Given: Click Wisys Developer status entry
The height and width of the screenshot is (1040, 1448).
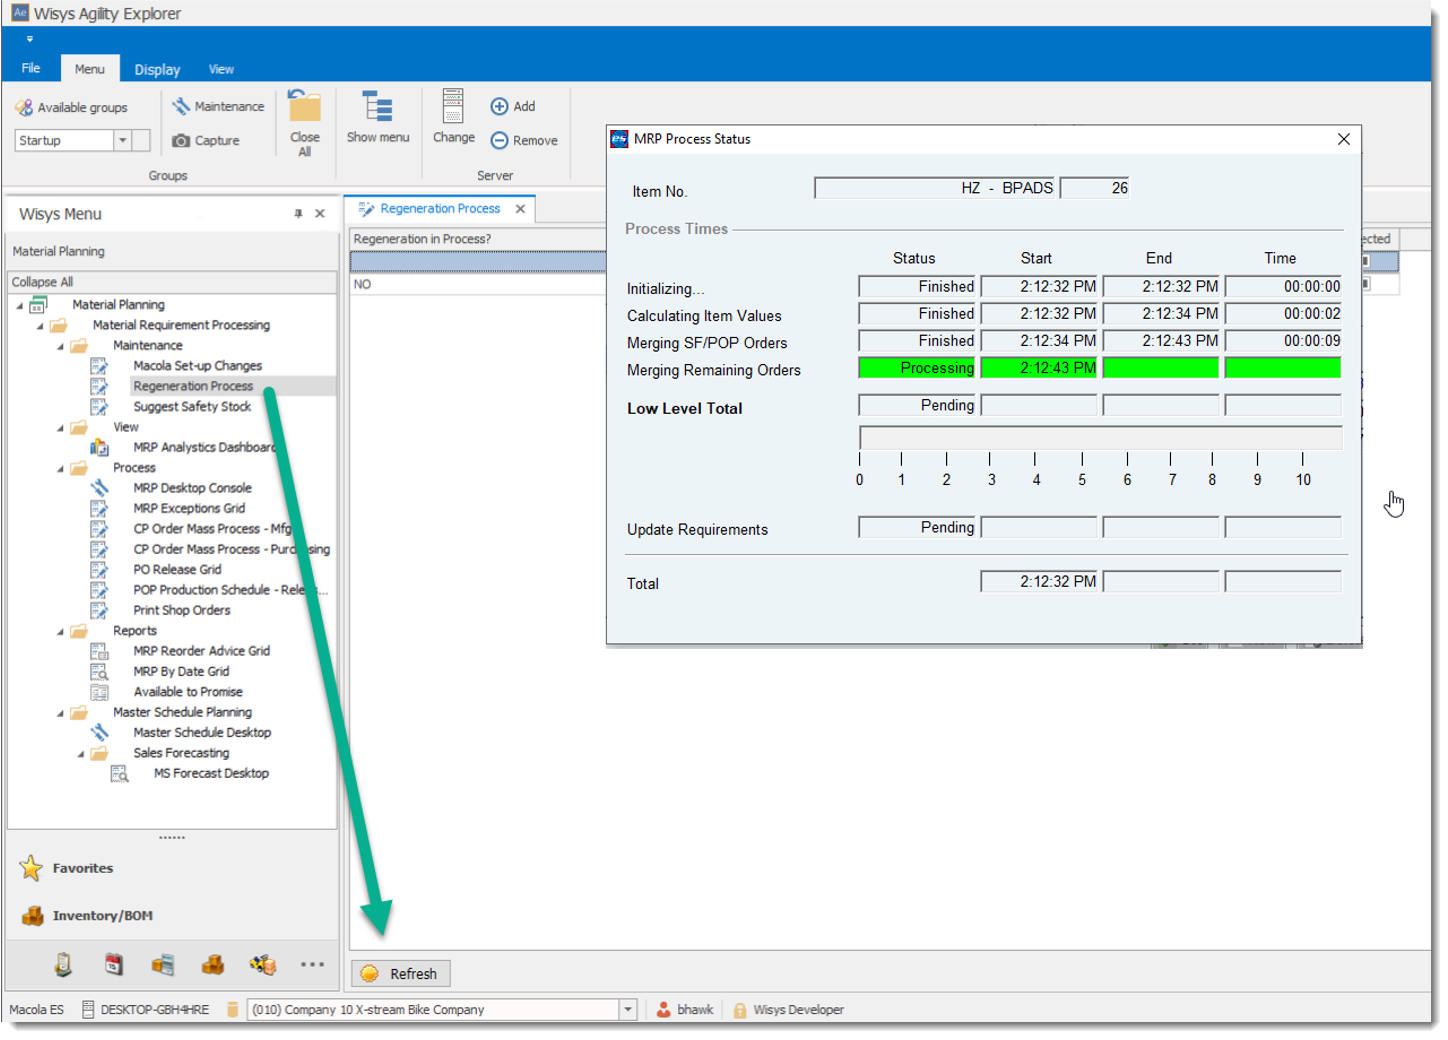Looking at the screenshot, I should [x=789, y=1010].
